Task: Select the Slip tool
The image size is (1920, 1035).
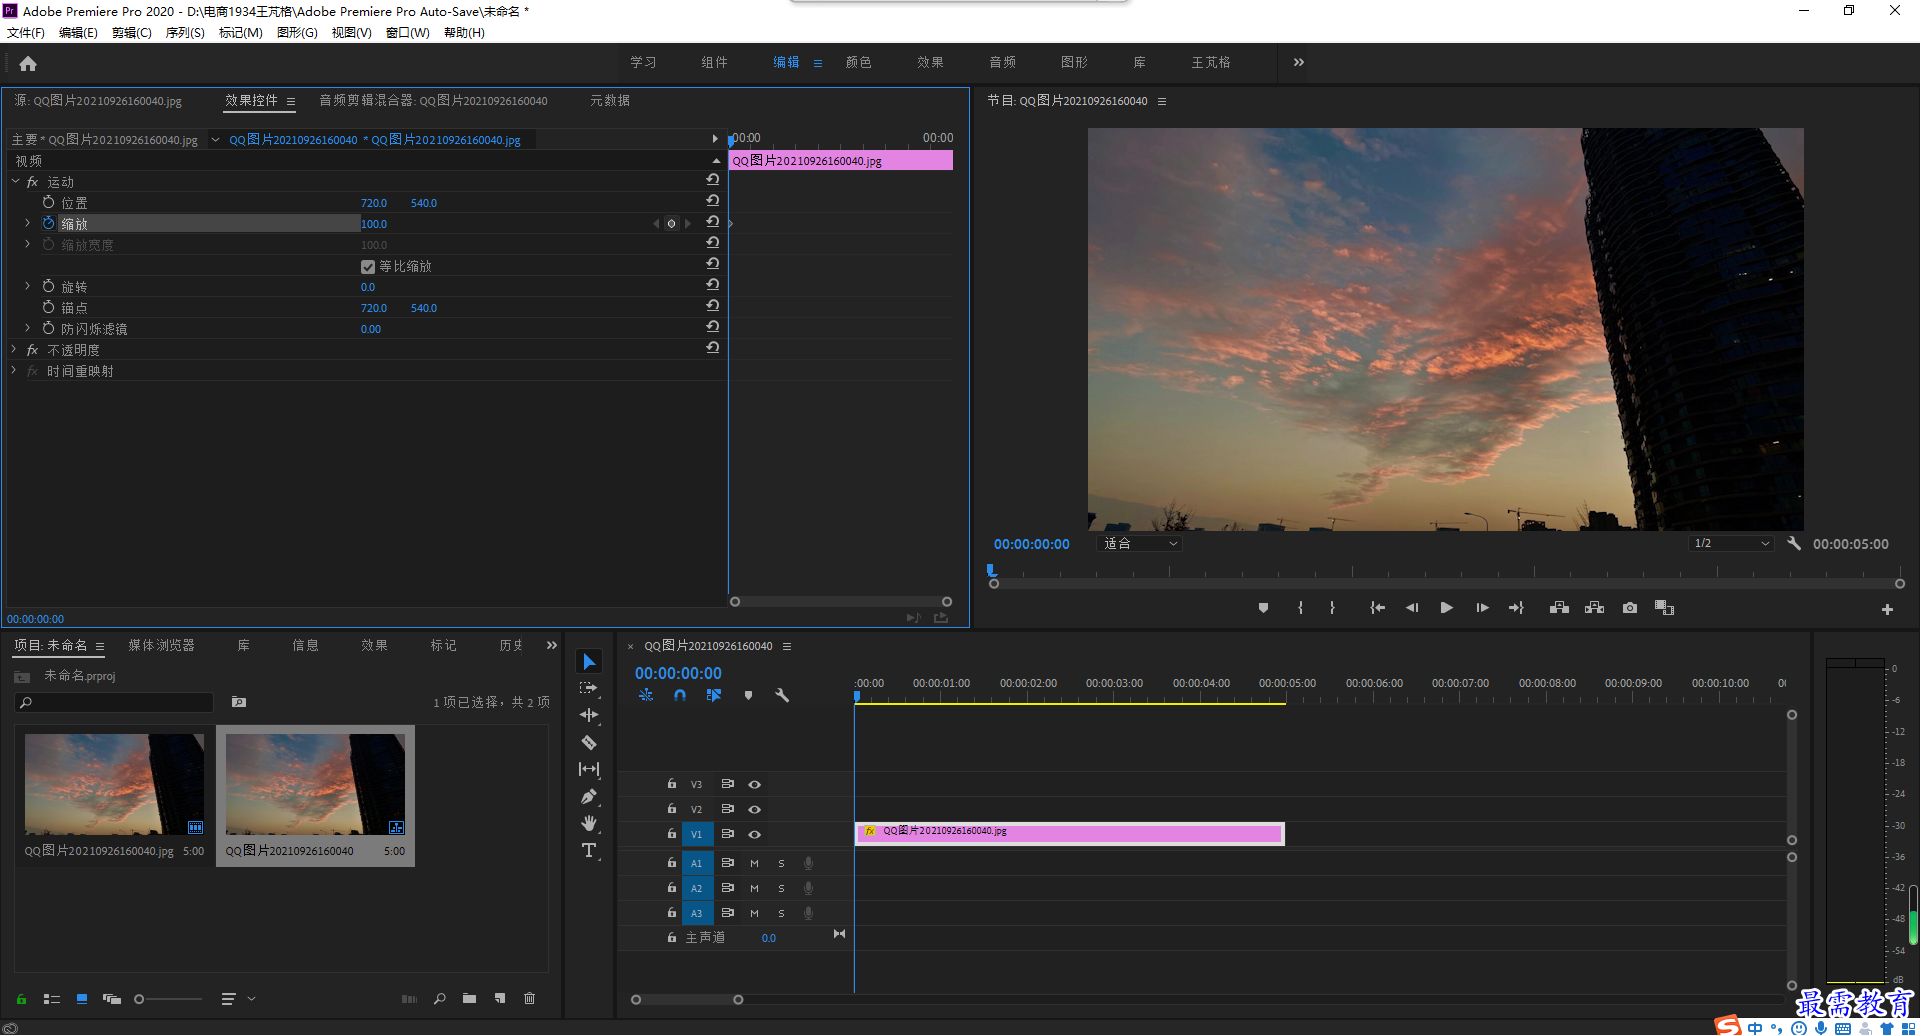Action: click(x=589, y=769)
